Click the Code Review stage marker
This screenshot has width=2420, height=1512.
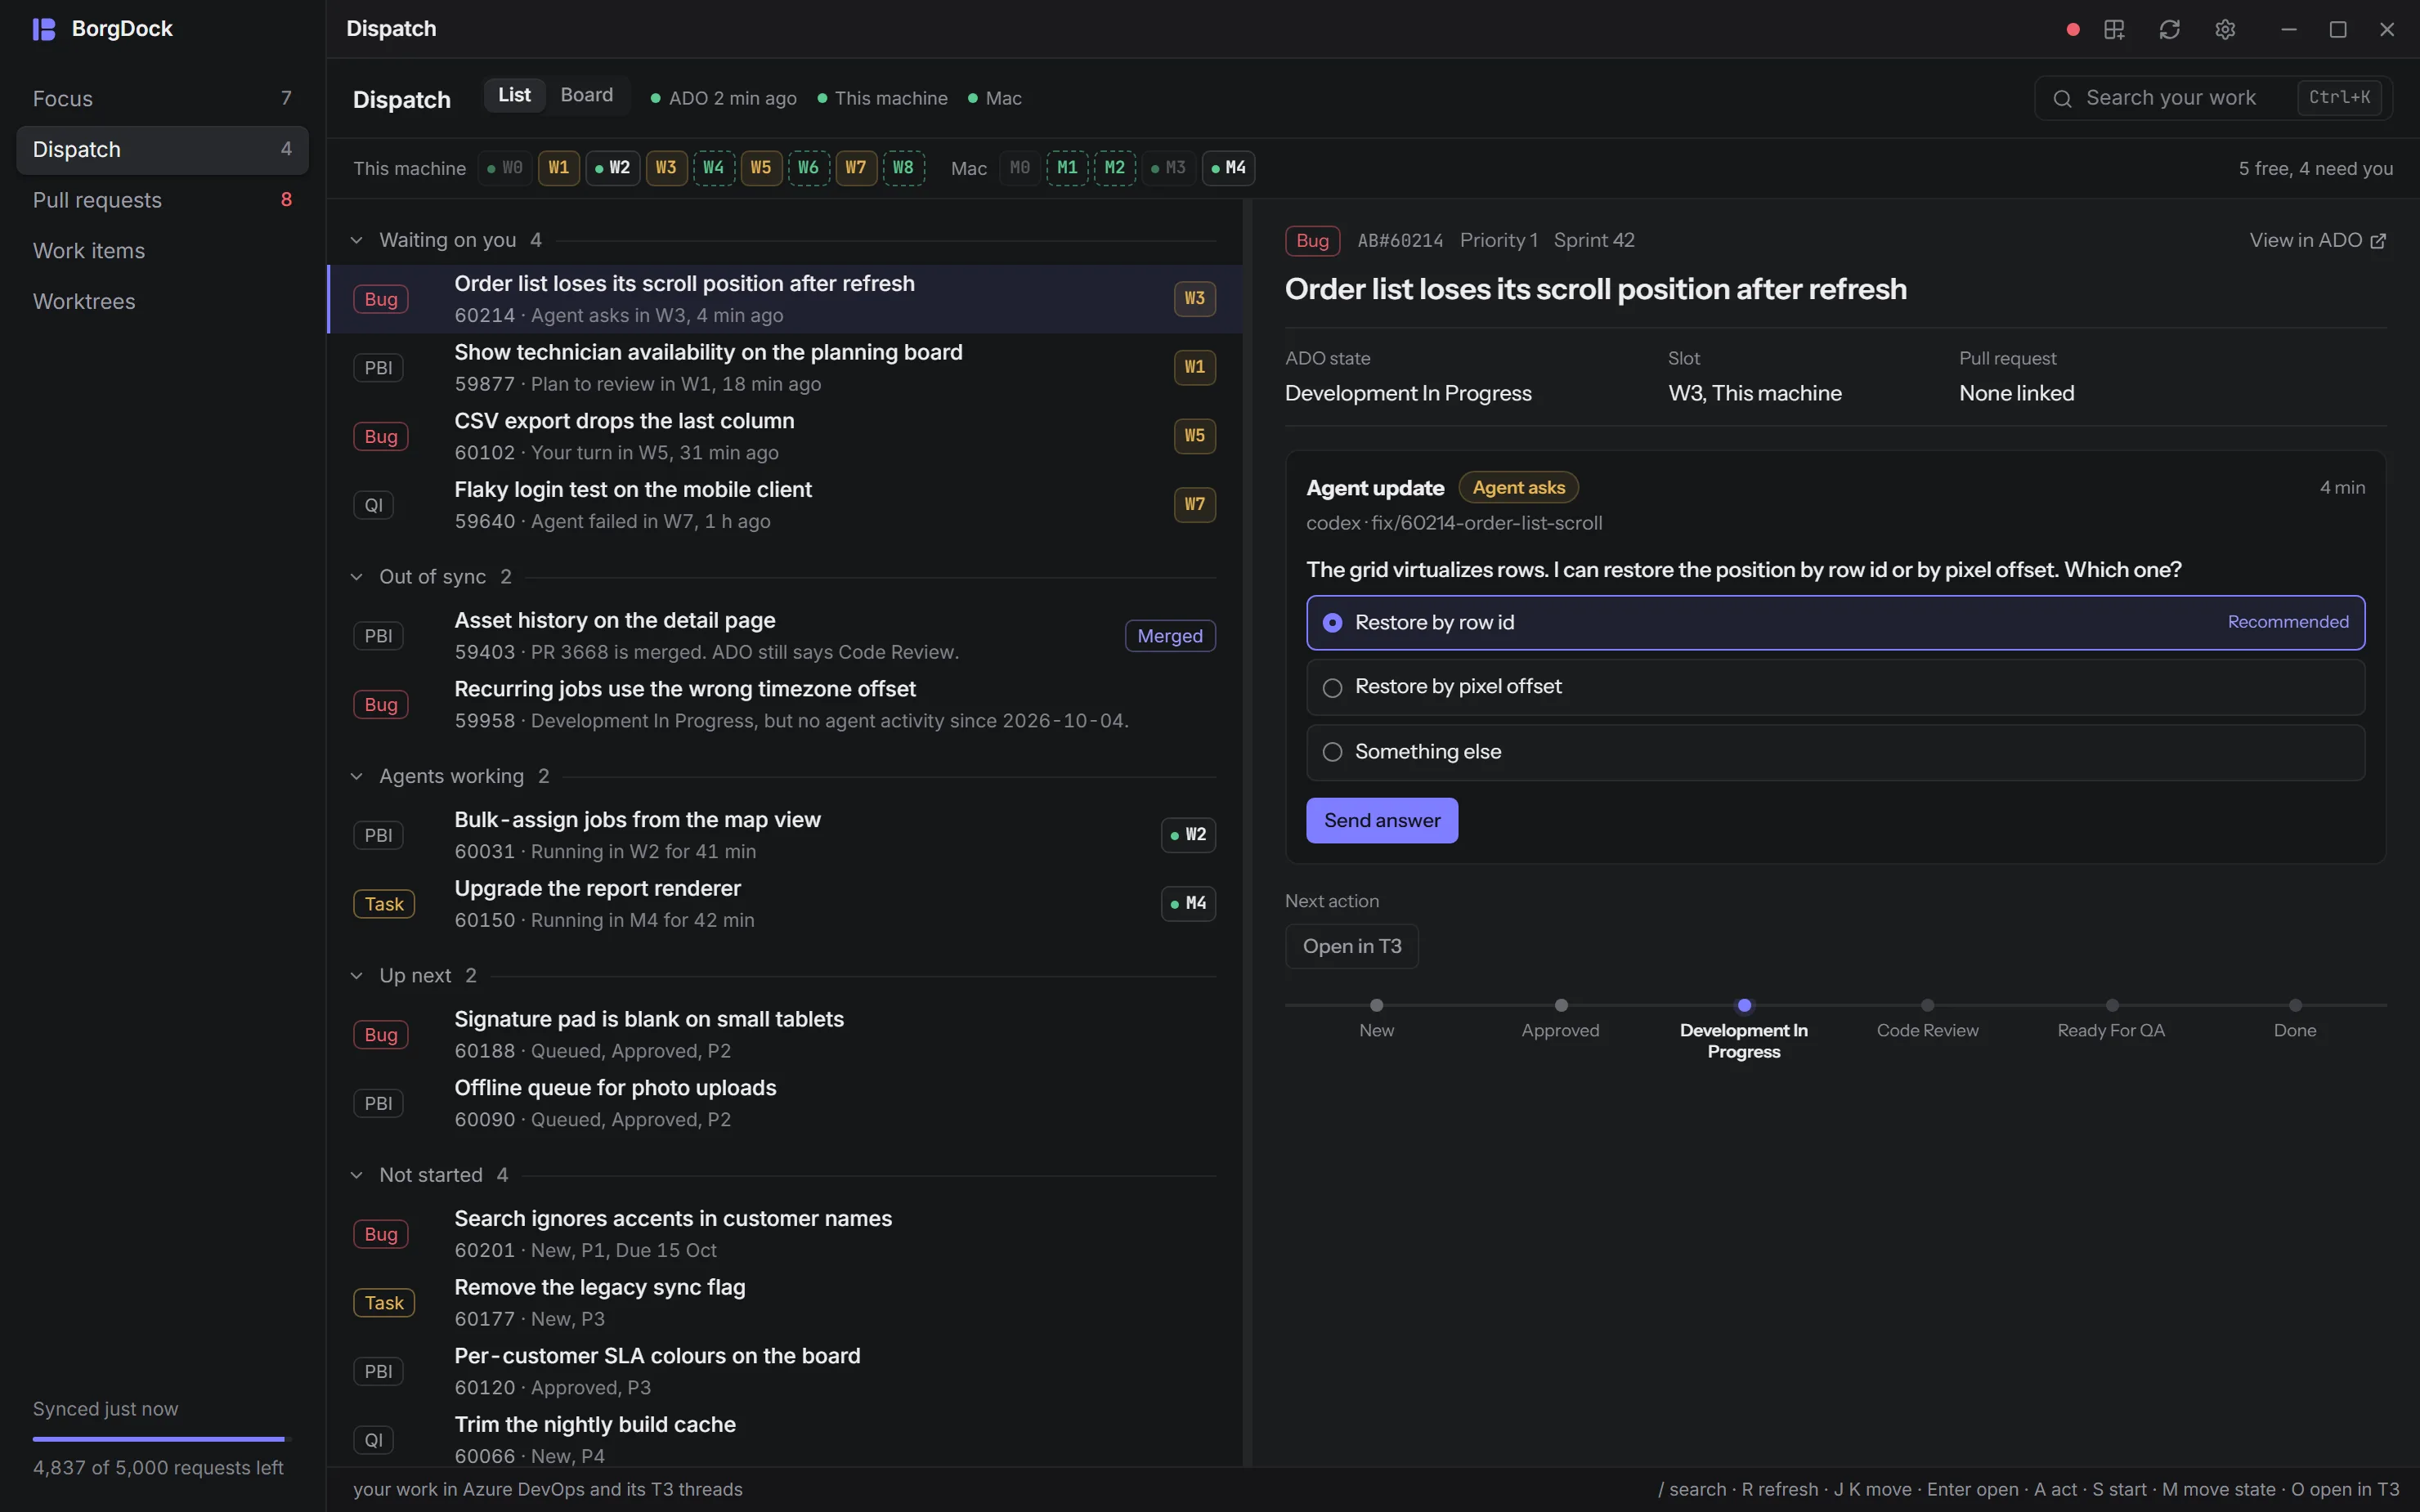(1927, 1006)
